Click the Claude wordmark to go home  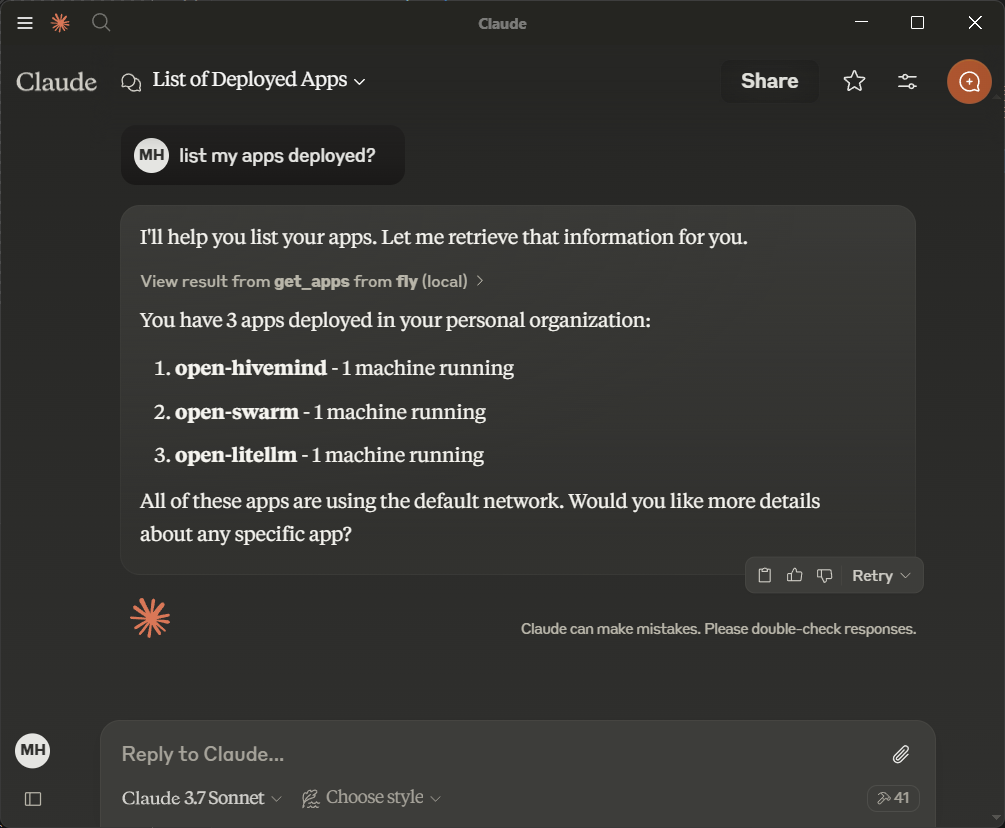point(57,82)
